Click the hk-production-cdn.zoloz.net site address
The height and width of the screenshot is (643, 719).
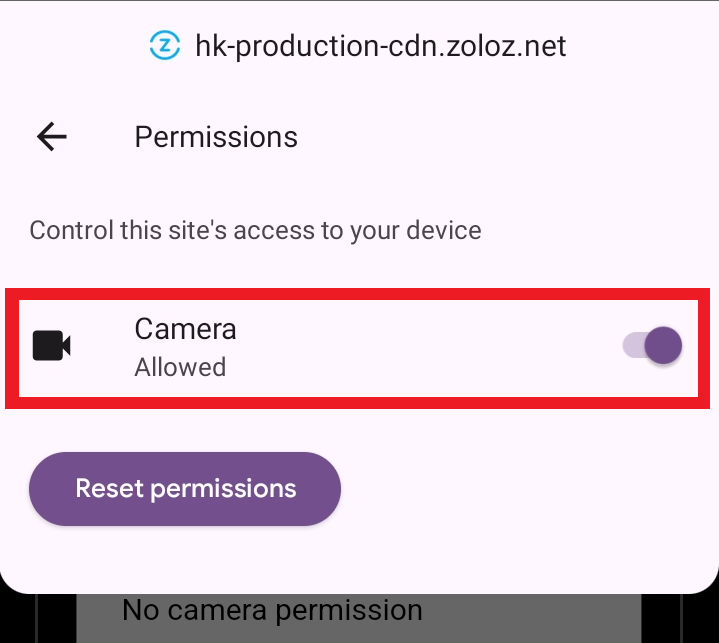click(381, 46)
